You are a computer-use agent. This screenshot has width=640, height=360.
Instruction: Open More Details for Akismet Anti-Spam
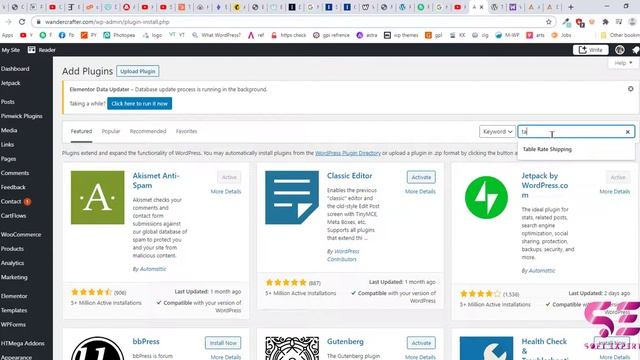226,191
